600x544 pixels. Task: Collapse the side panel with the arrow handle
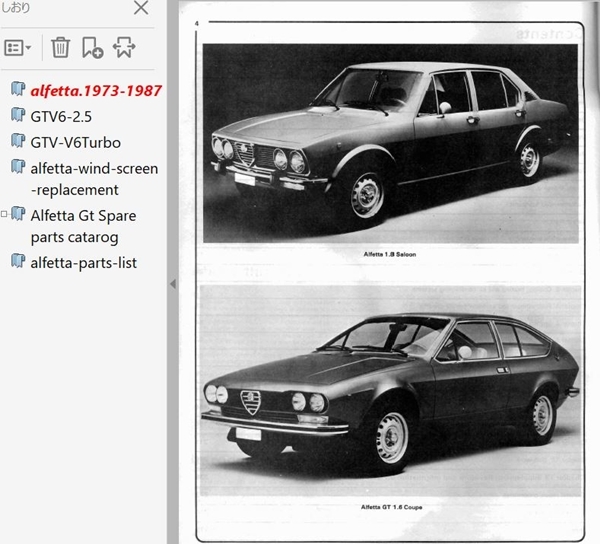coord(173,283)
